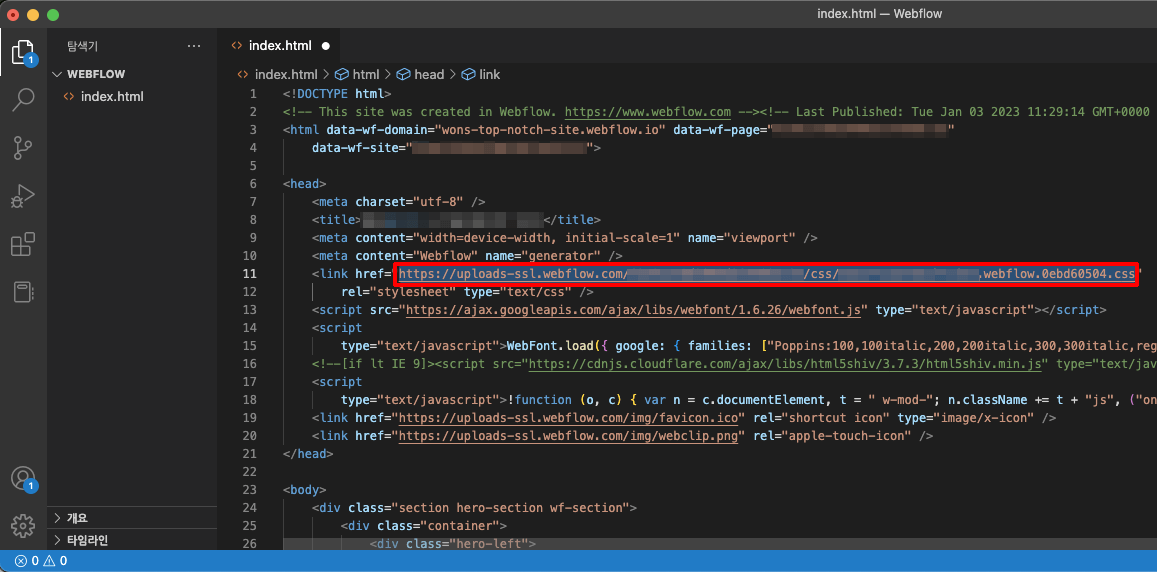Click the name="generator" meta line
The image size is (1157, 572).
[x=467, y=255]
